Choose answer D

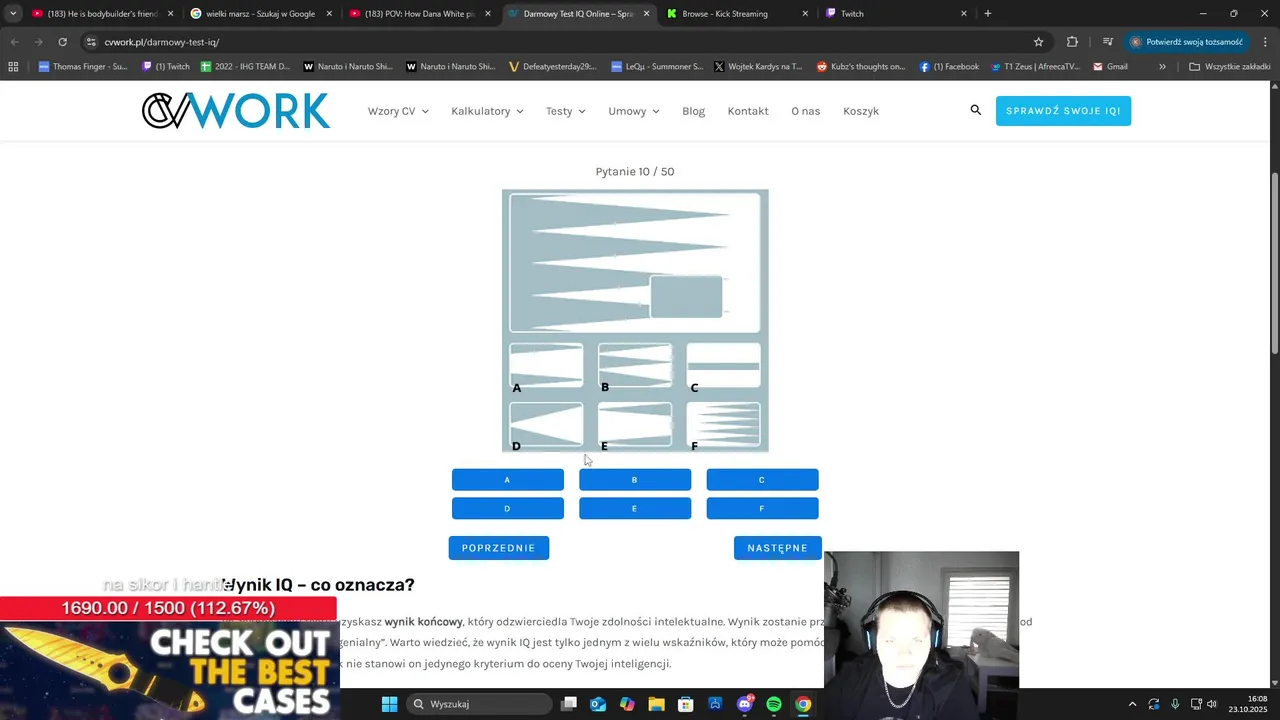point(507,509)
